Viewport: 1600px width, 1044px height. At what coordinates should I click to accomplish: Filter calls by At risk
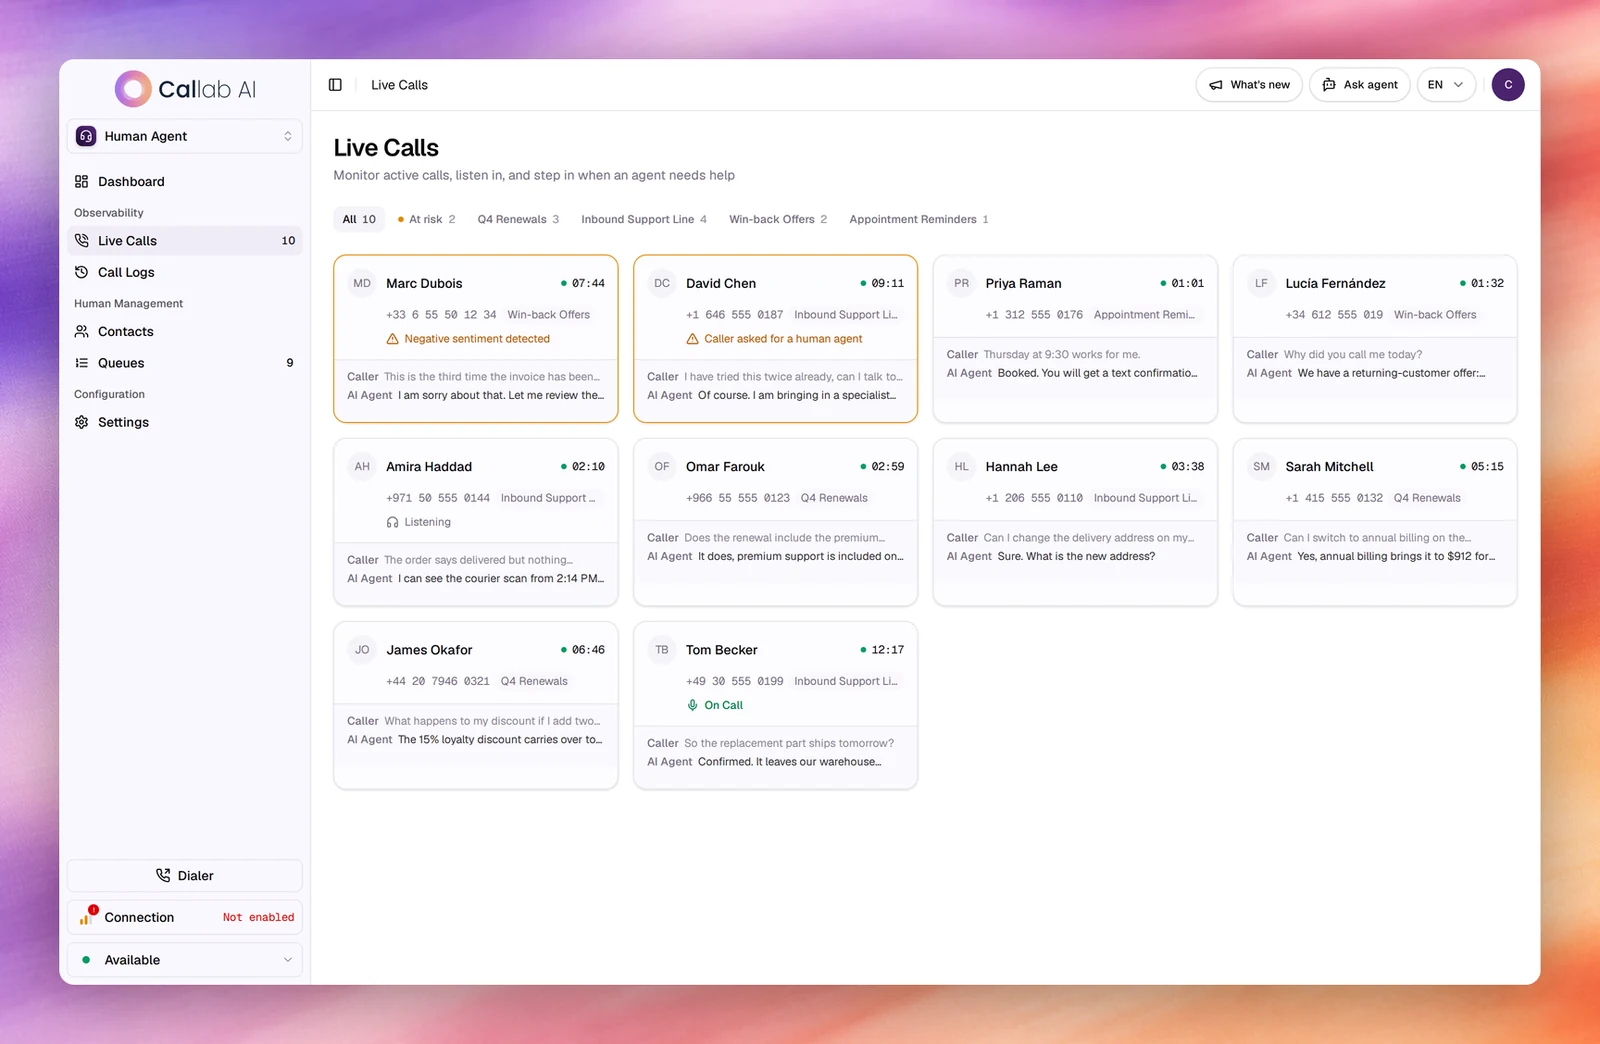coord(427,219)
